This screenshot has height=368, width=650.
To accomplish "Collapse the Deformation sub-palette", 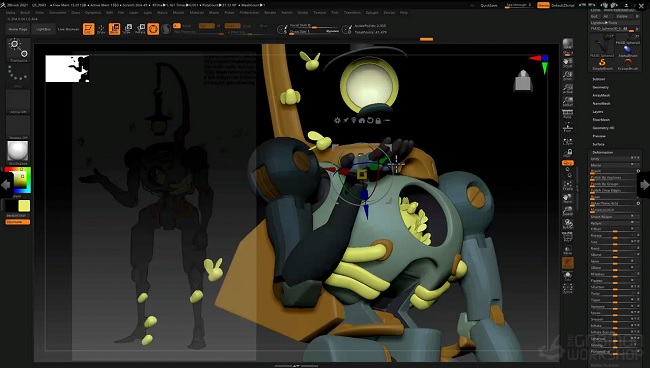I will 603,153.
